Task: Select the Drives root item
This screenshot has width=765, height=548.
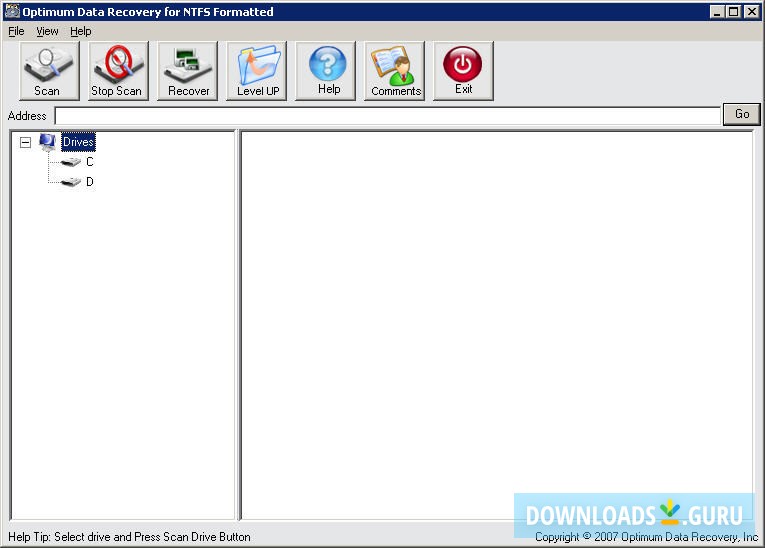Action: (78, 142)
